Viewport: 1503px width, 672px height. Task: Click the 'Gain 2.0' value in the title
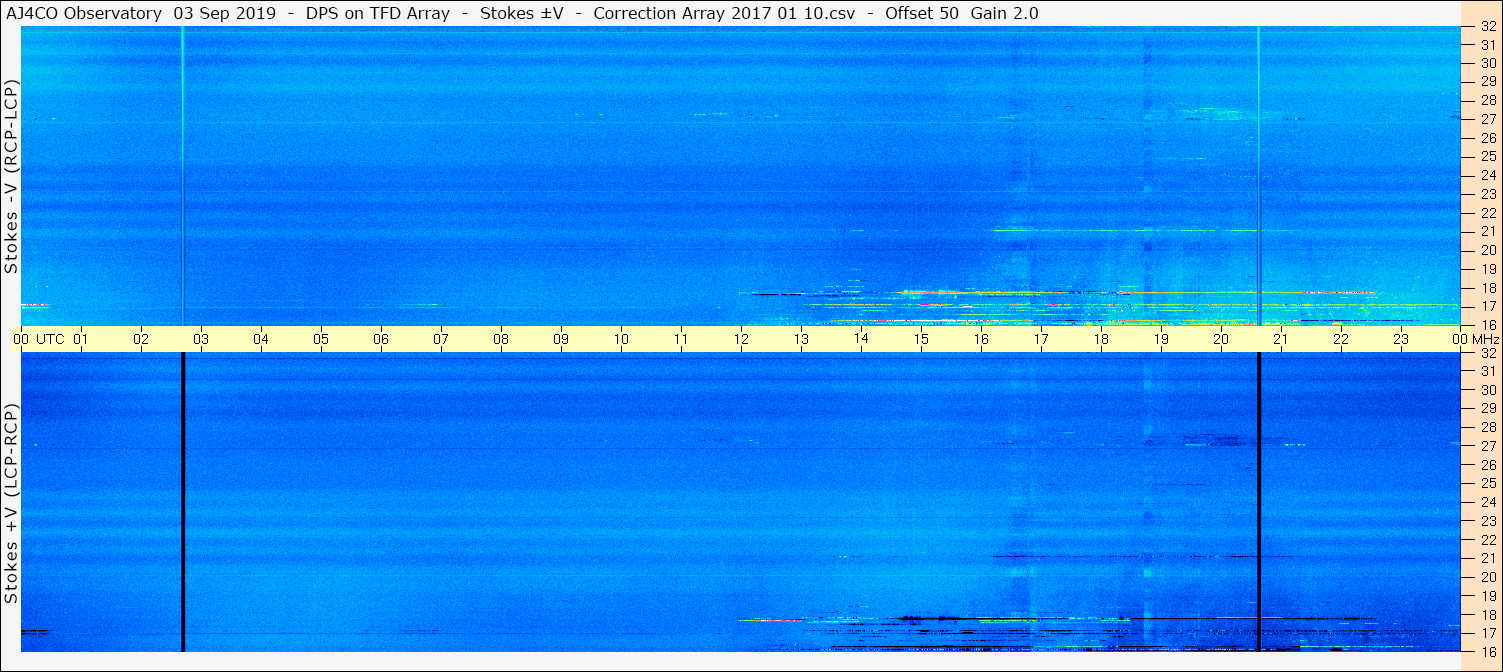(1004, 13)
